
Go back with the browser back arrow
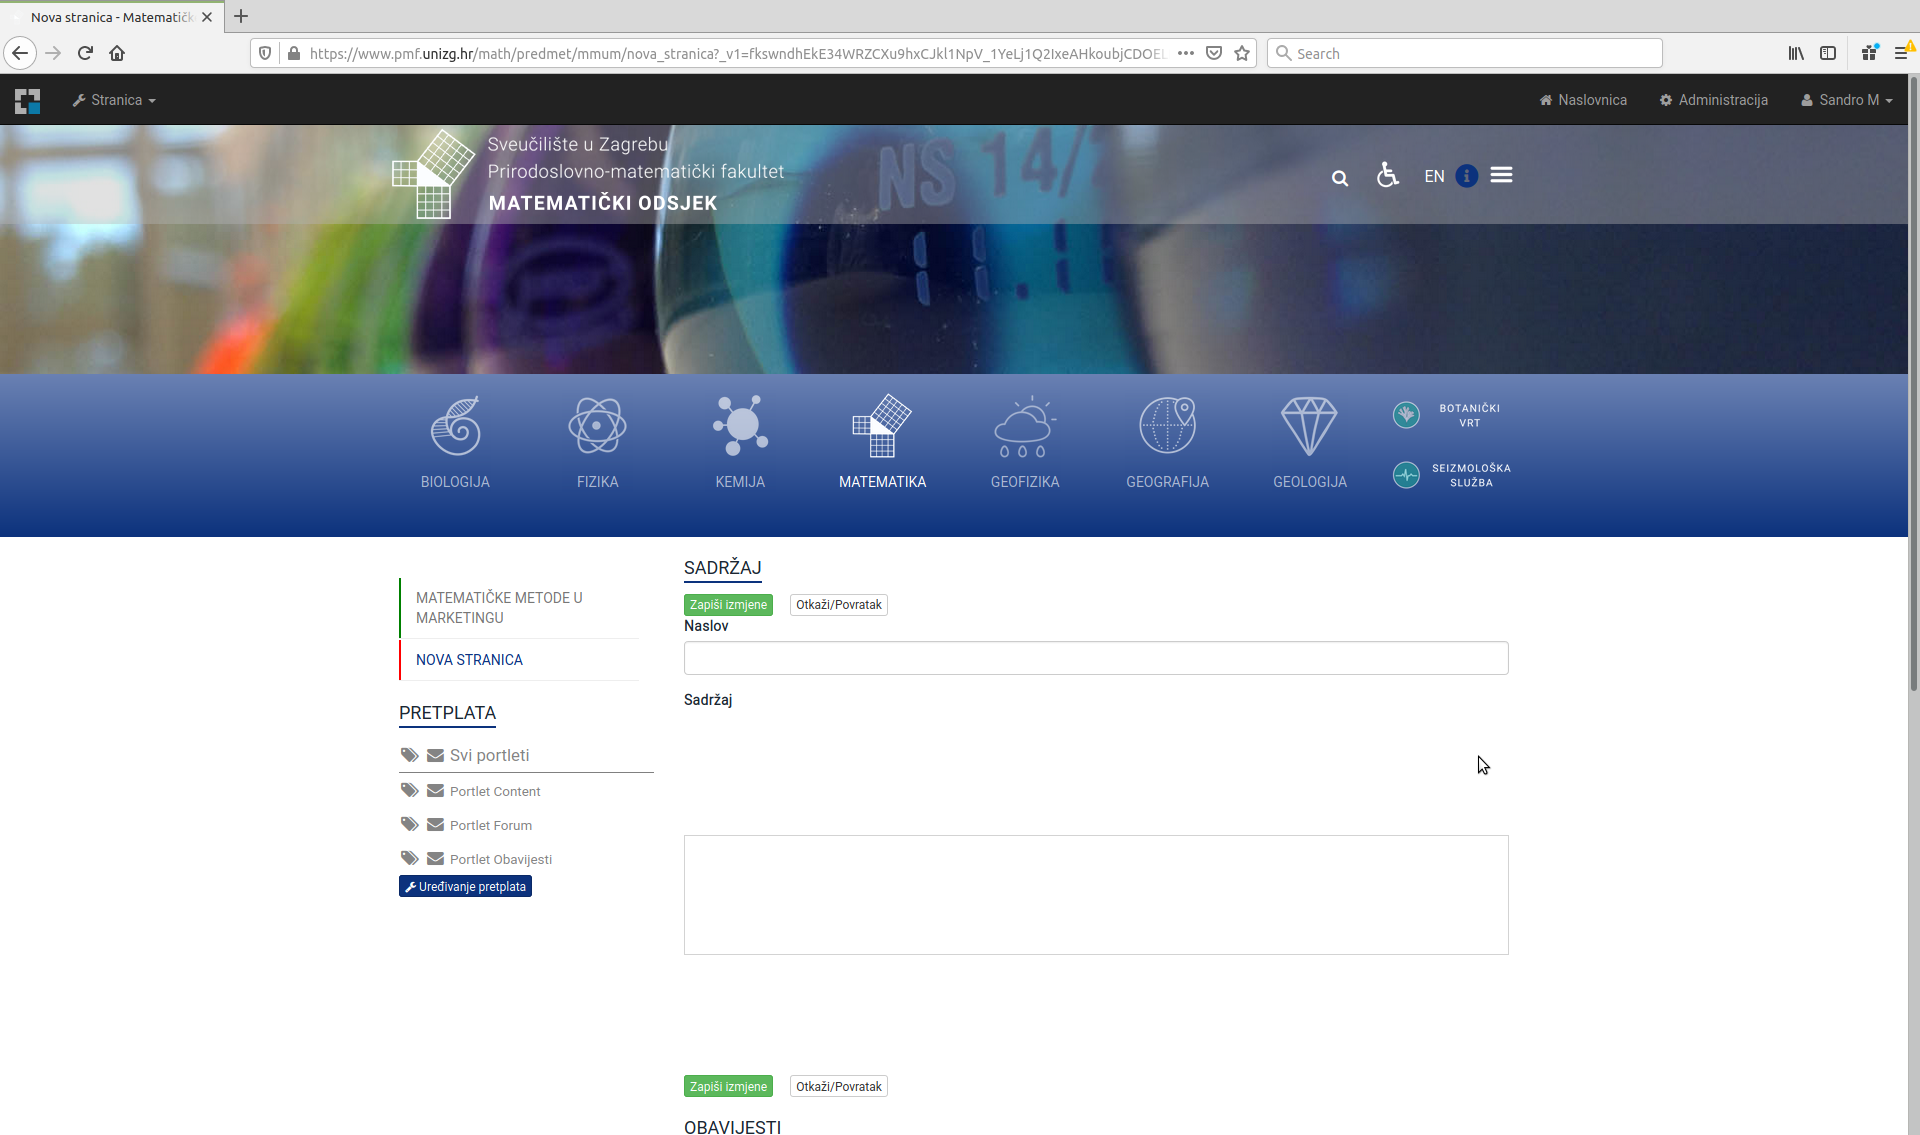20,53
